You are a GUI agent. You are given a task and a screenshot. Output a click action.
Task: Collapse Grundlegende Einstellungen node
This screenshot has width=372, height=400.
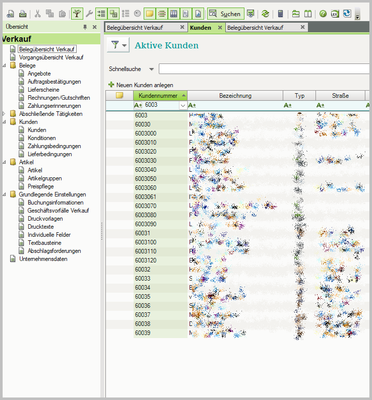[x=5, y=194]
